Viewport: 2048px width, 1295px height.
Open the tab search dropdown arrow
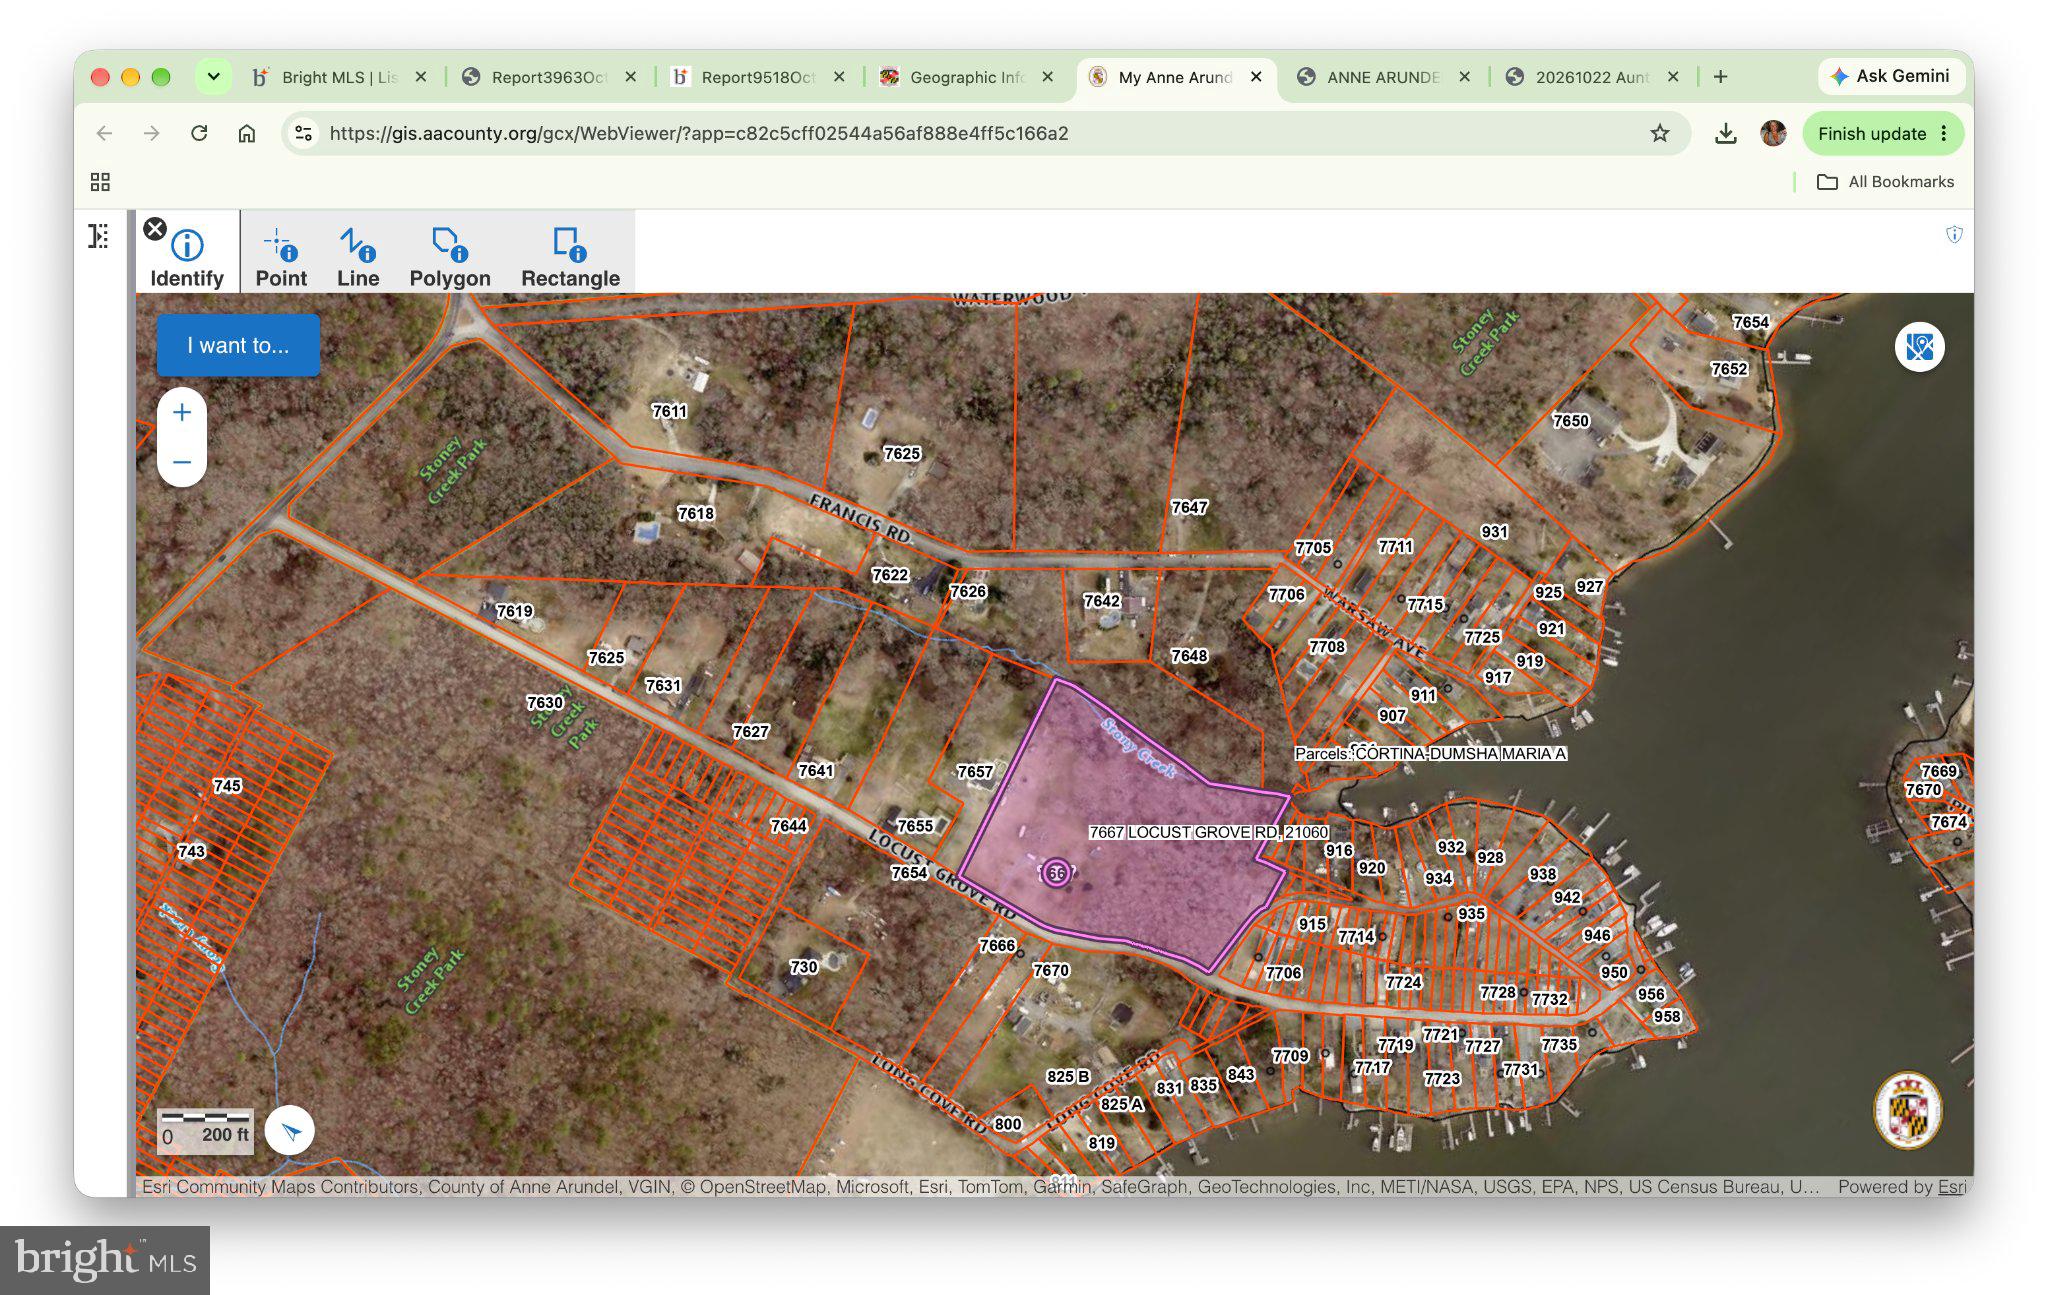coord(213,77)
